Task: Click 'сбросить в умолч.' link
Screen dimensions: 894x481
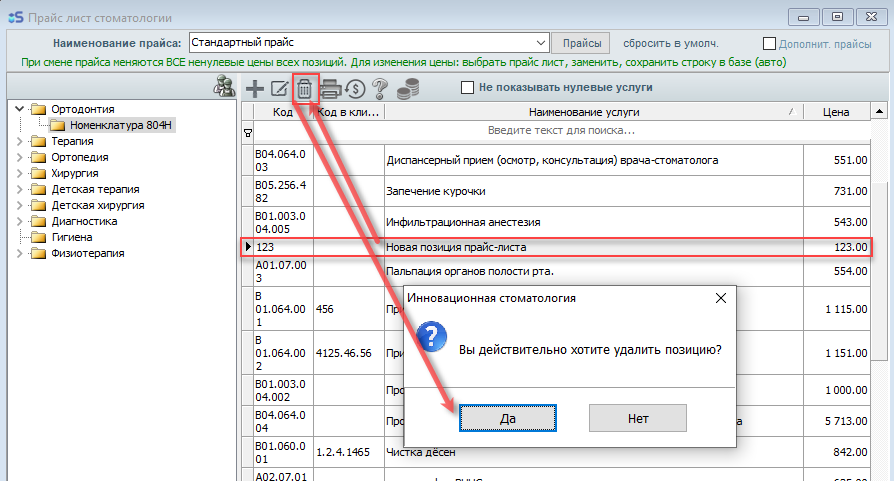Action: click(670, 44)
